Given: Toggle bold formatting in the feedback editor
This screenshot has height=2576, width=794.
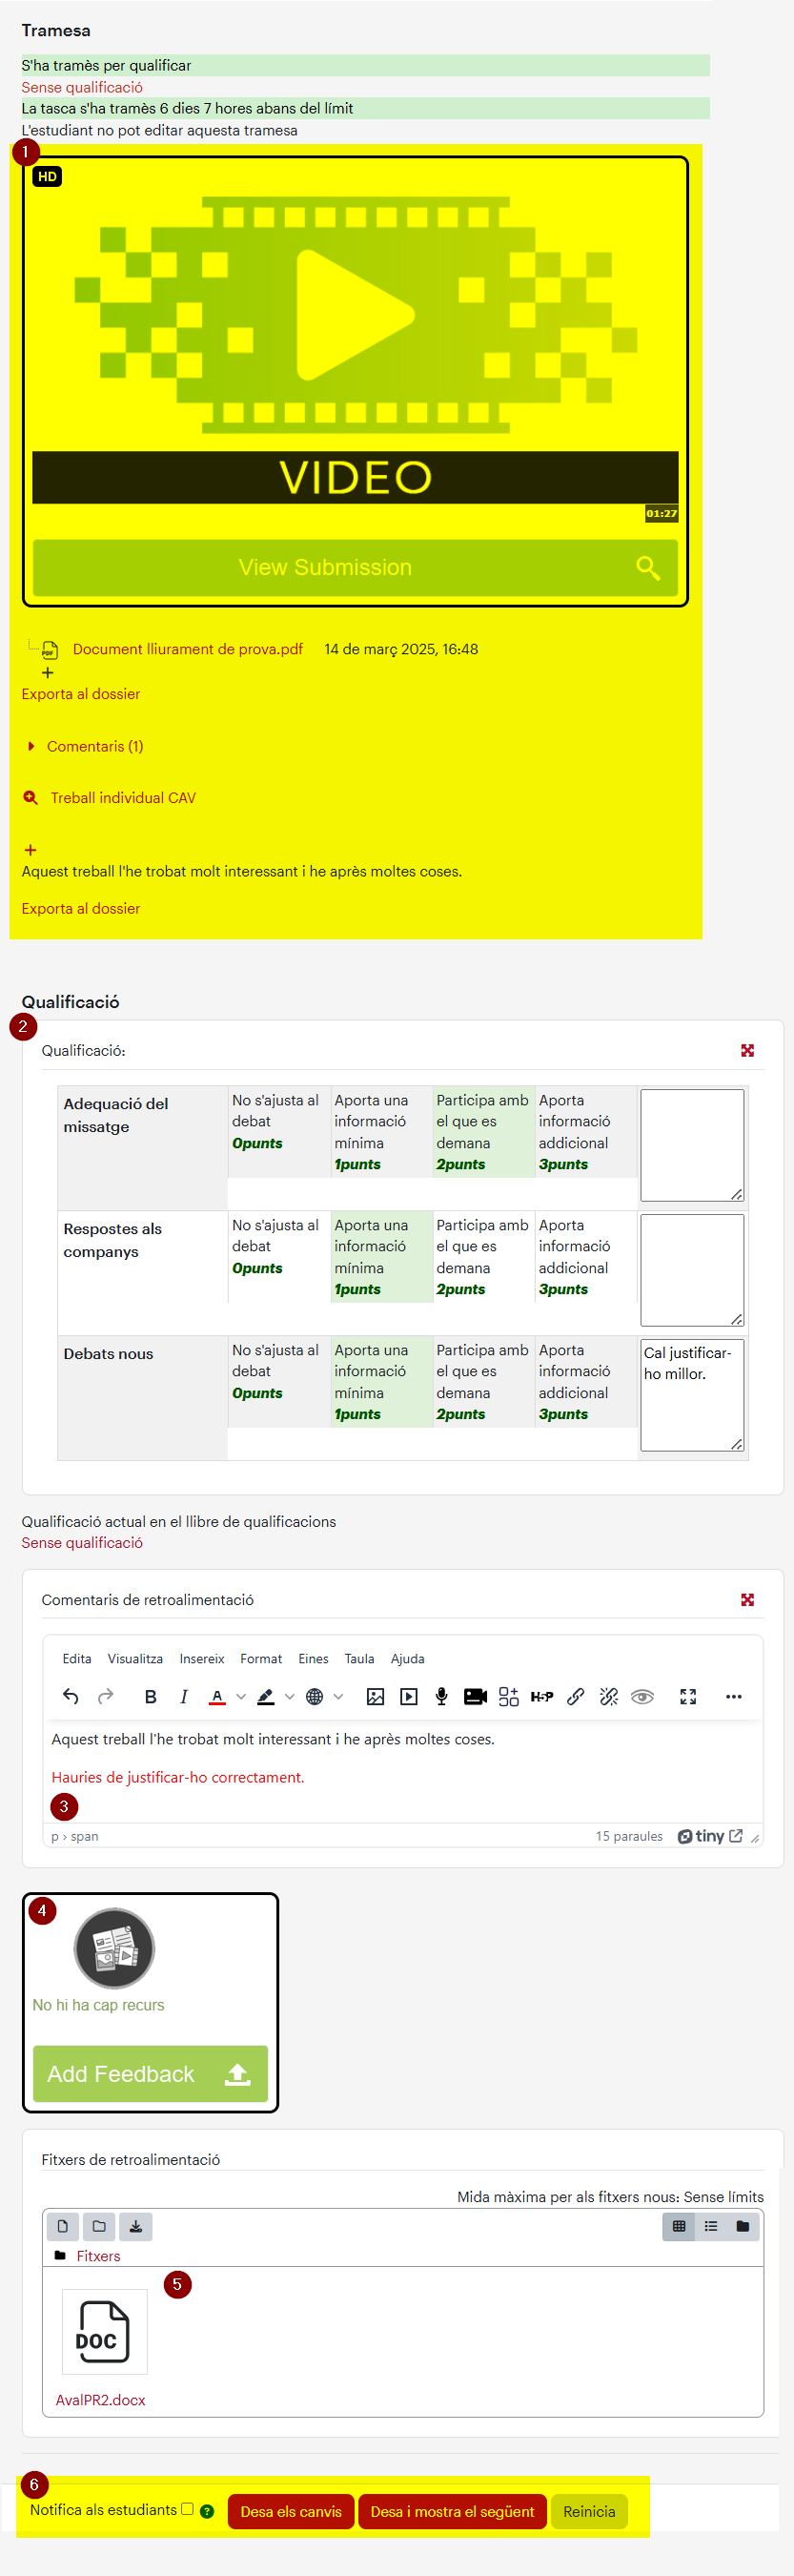Looking at the screenshot, I should 151,1696.
